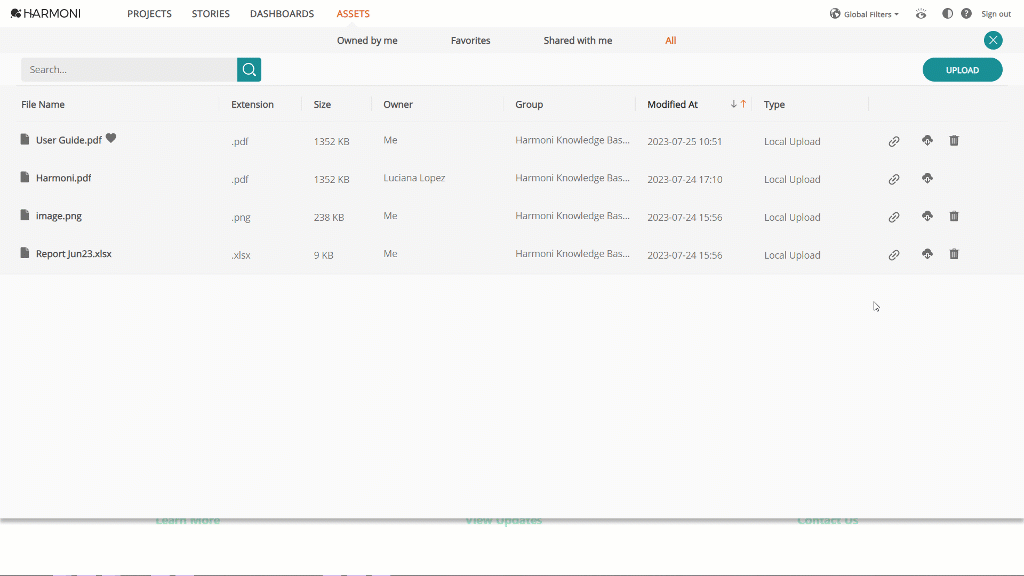Copy link for User Guide.pdf

[894, 141]
